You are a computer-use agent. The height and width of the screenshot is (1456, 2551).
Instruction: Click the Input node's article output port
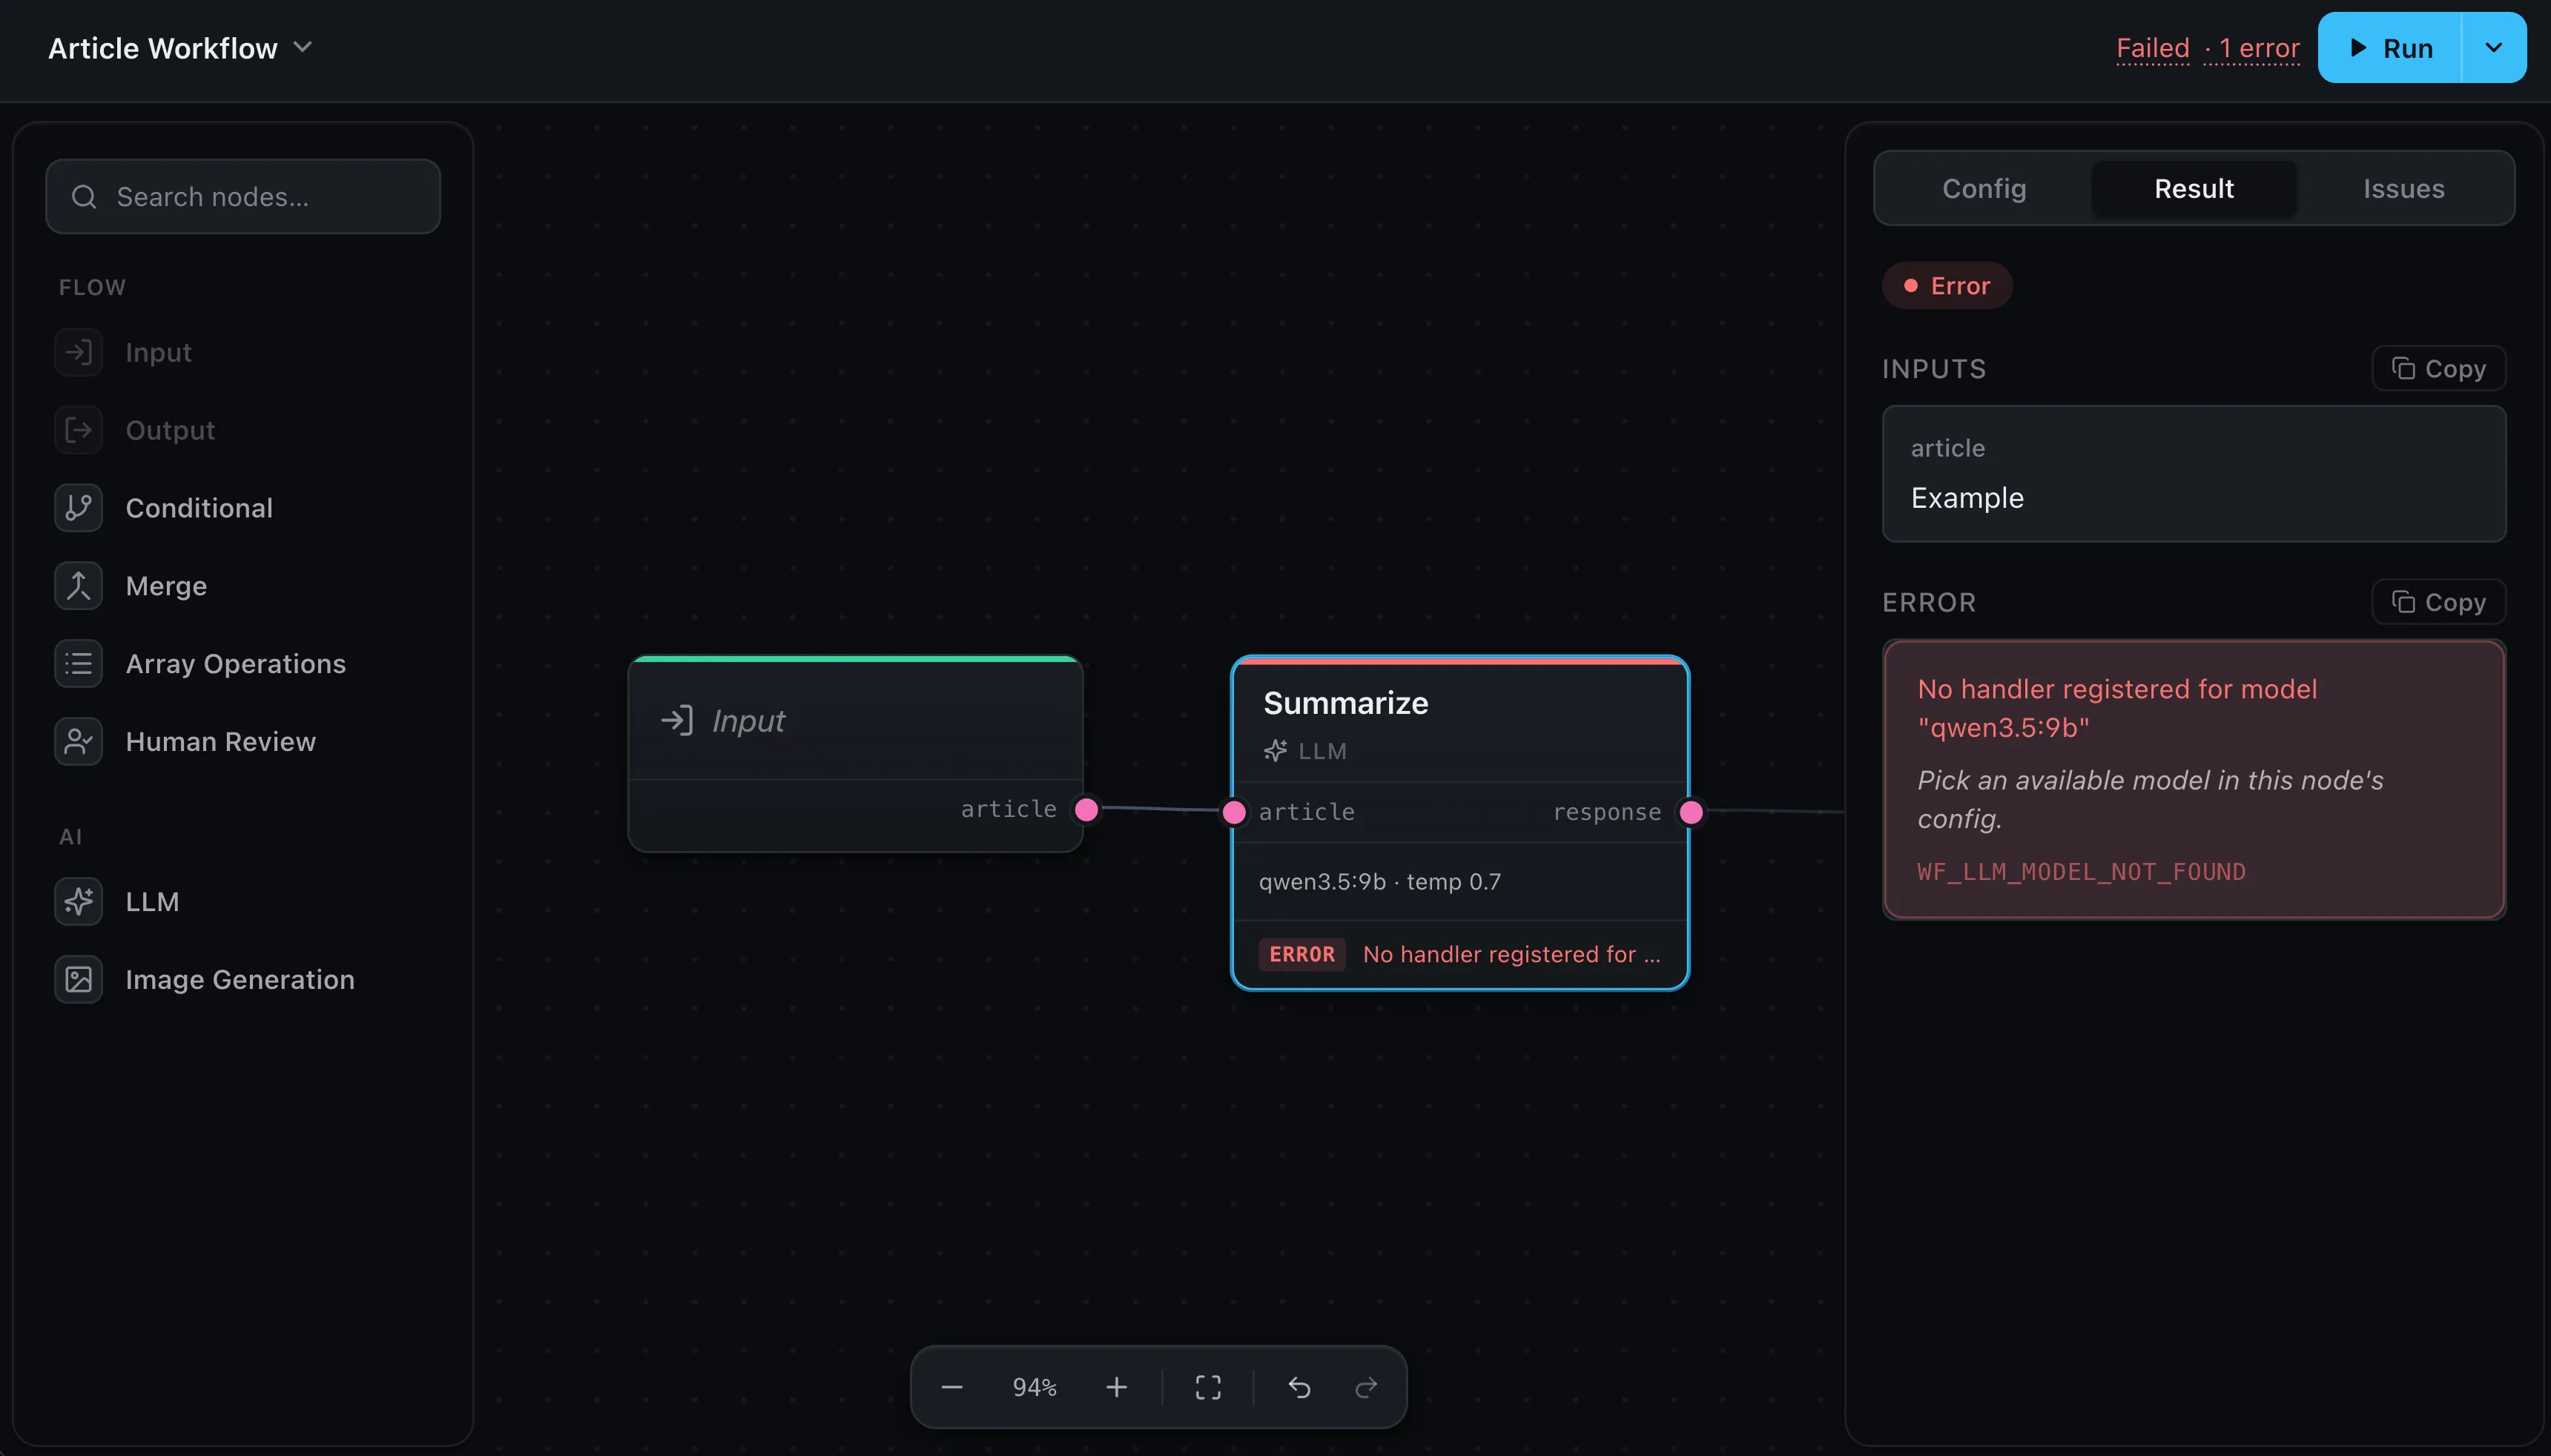[x=1086, y=809]
